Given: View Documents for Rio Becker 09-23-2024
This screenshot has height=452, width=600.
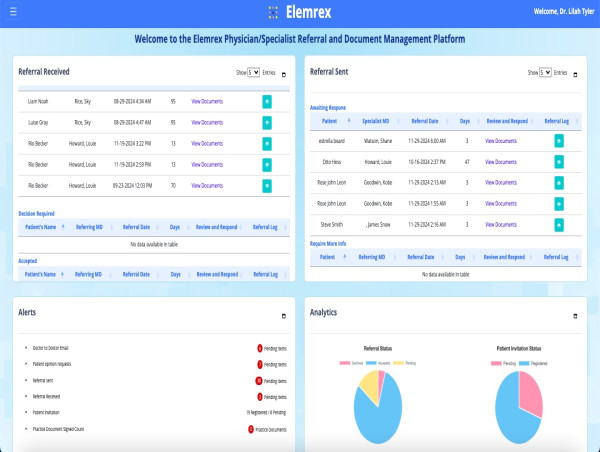Looking at the screenshot, I should [207, 186].
